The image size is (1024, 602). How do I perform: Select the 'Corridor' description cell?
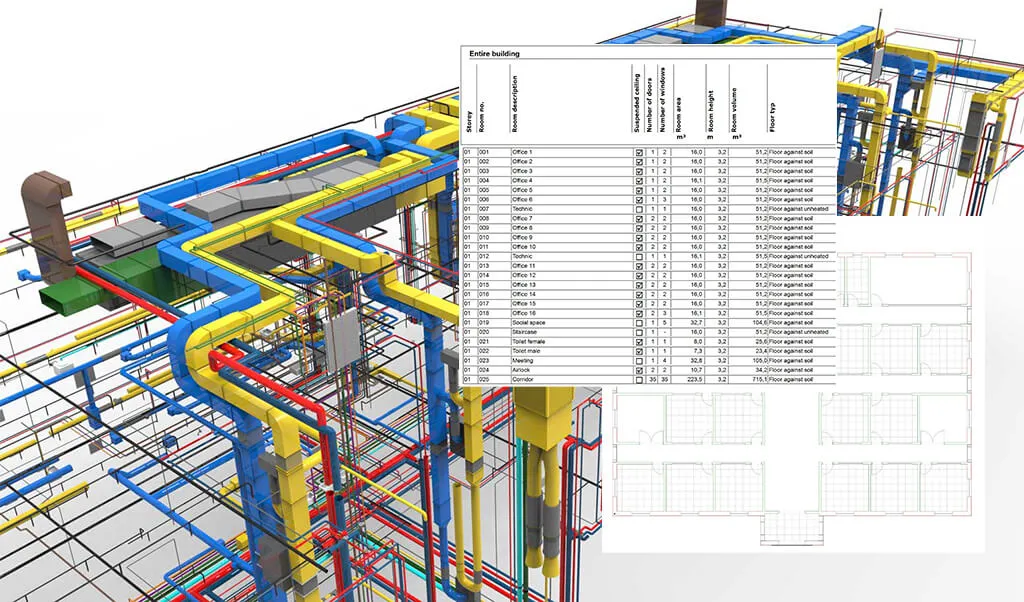523,379
